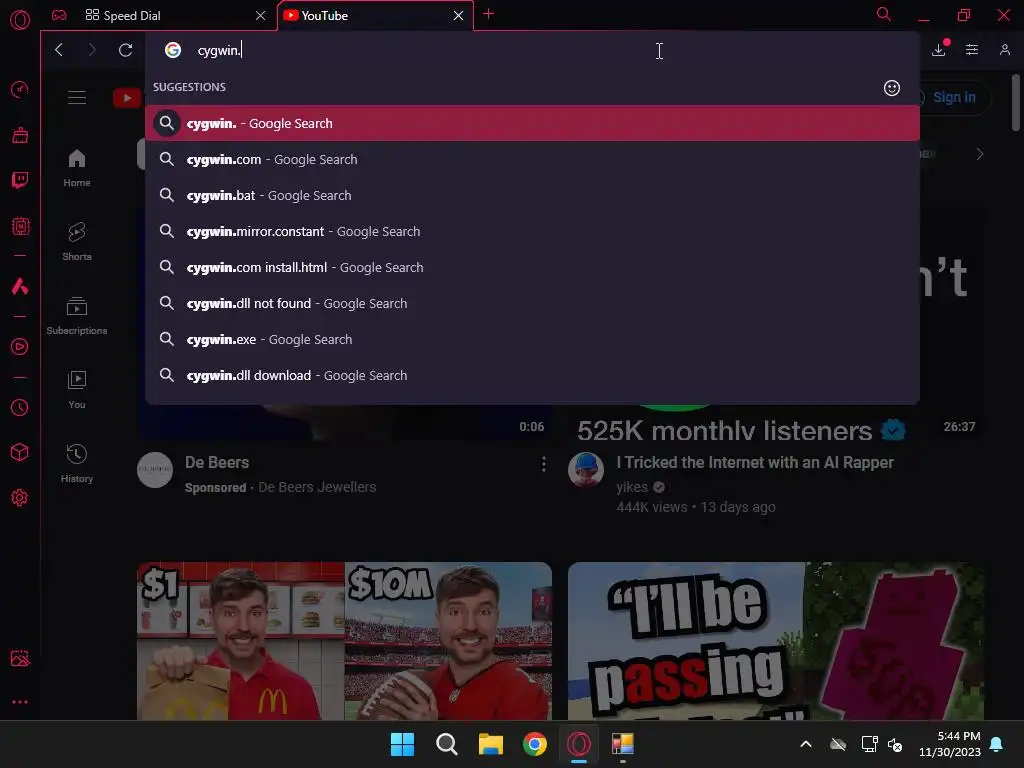Select suggestion cygwin.dll download
This screenshot has width=1024, height=768.
(532, 376)
